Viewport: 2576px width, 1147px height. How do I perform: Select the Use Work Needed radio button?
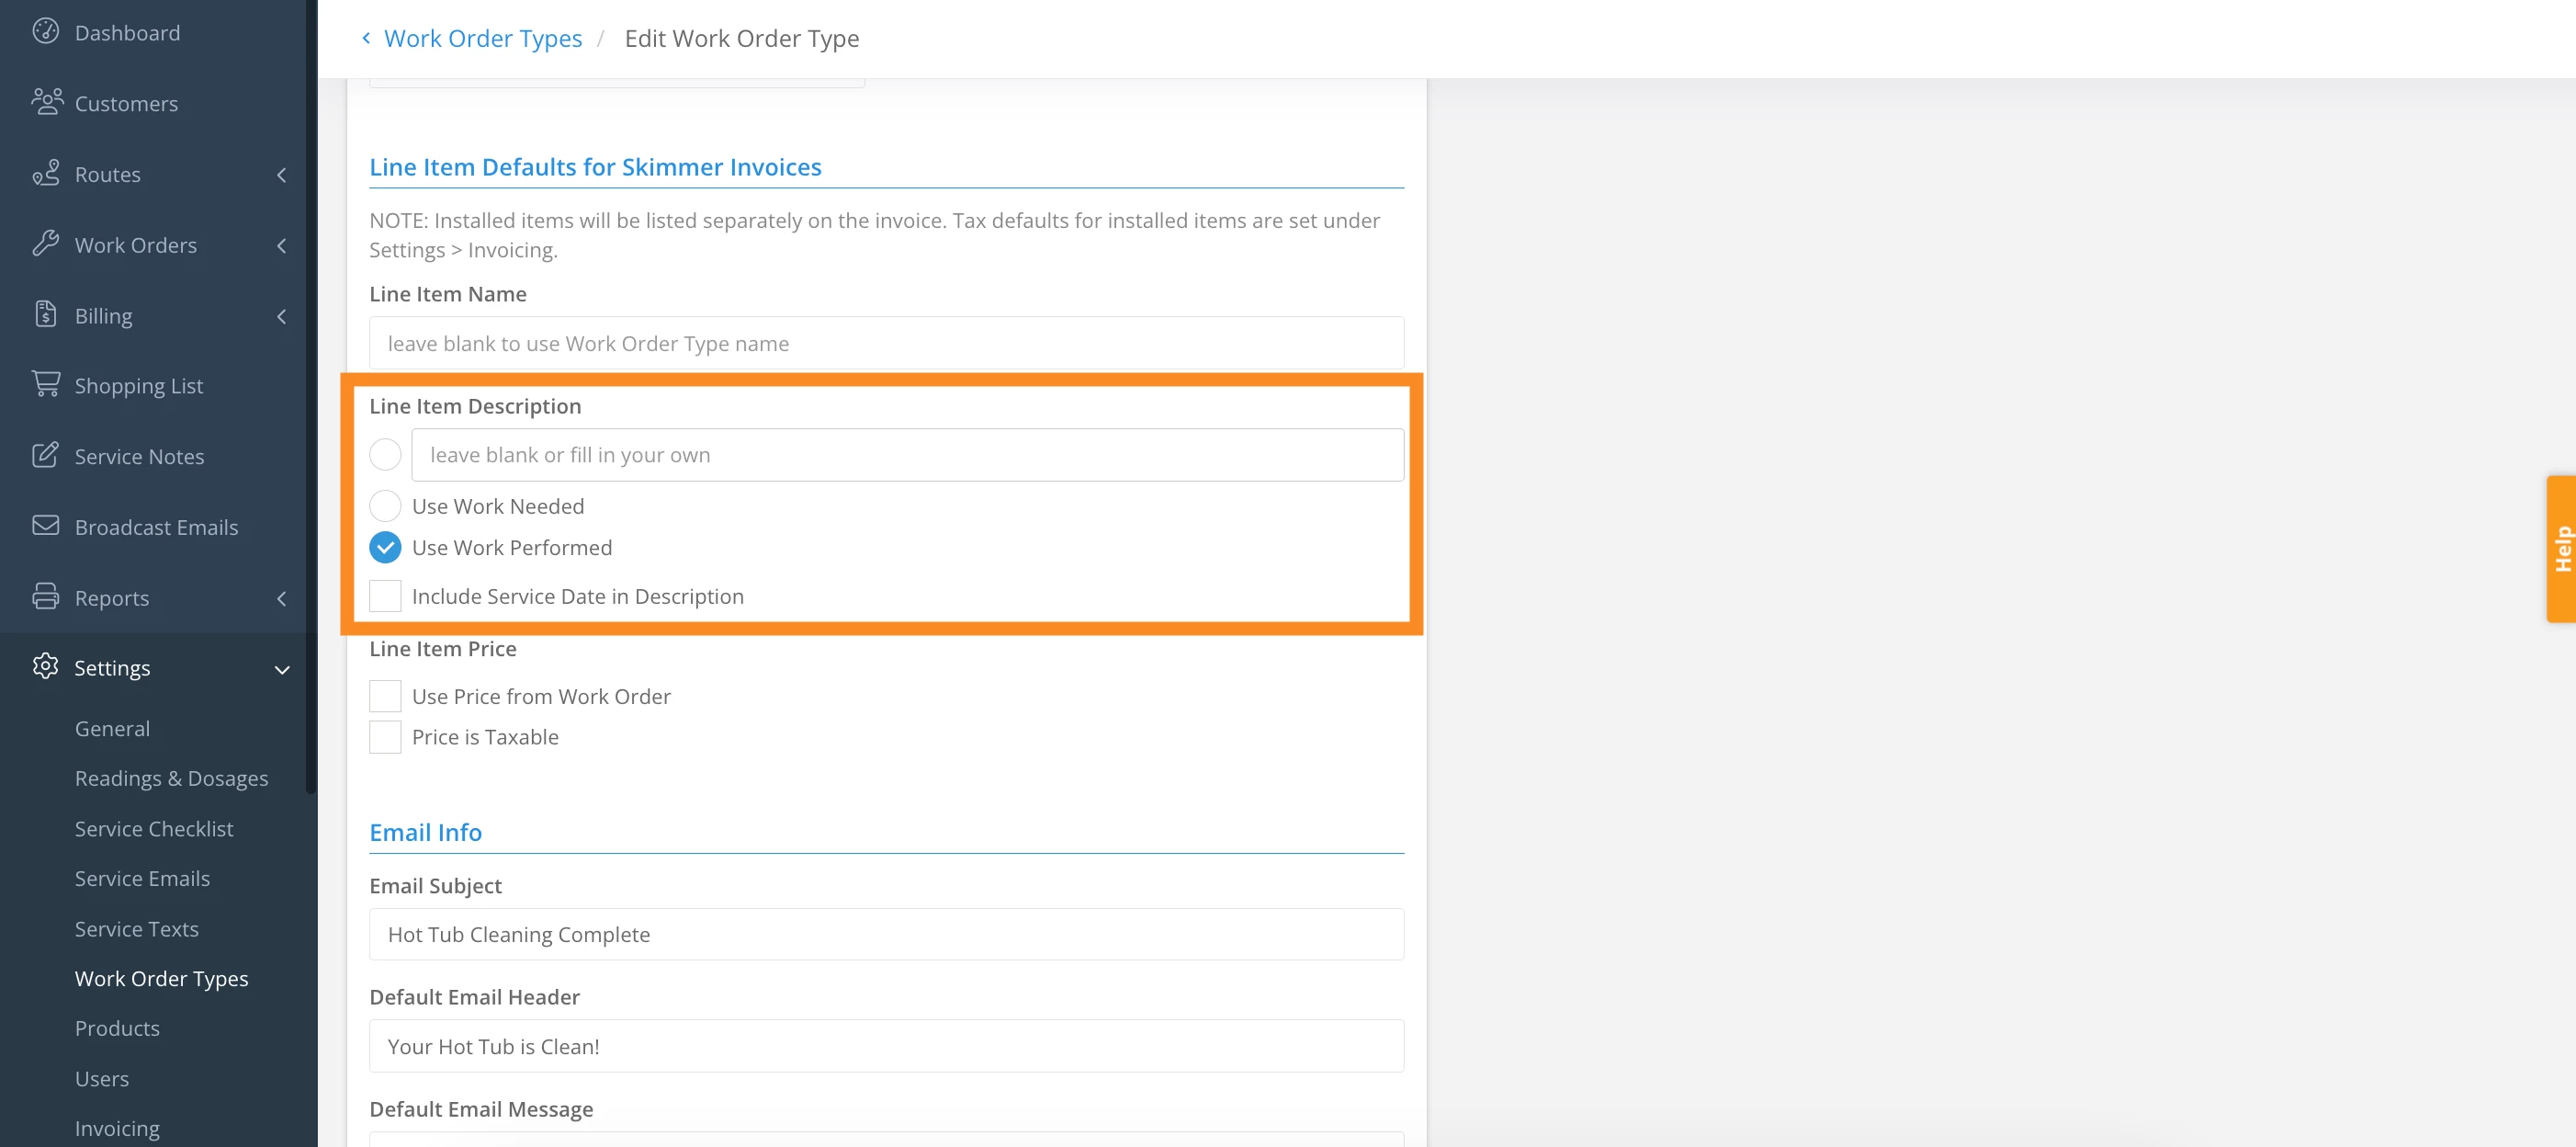click(385, 506)
